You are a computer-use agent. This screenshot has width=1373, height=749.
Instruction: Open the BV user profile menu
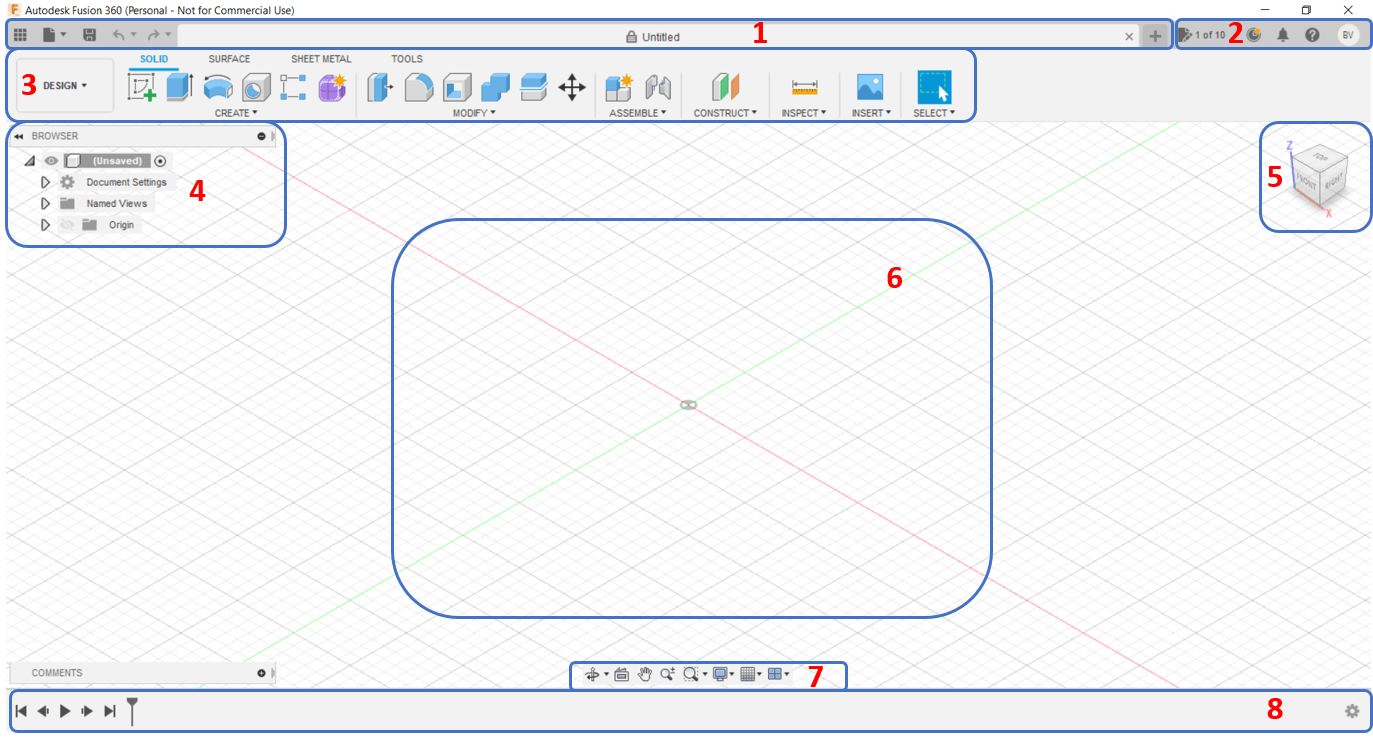click(1348, 35)
